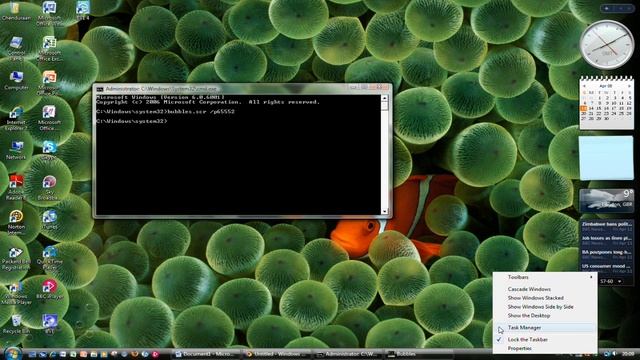This screenshot has height=360, width=640.
Task: Open the Adobe Reader desktop shortcut
Action: (x=16, y=188)
